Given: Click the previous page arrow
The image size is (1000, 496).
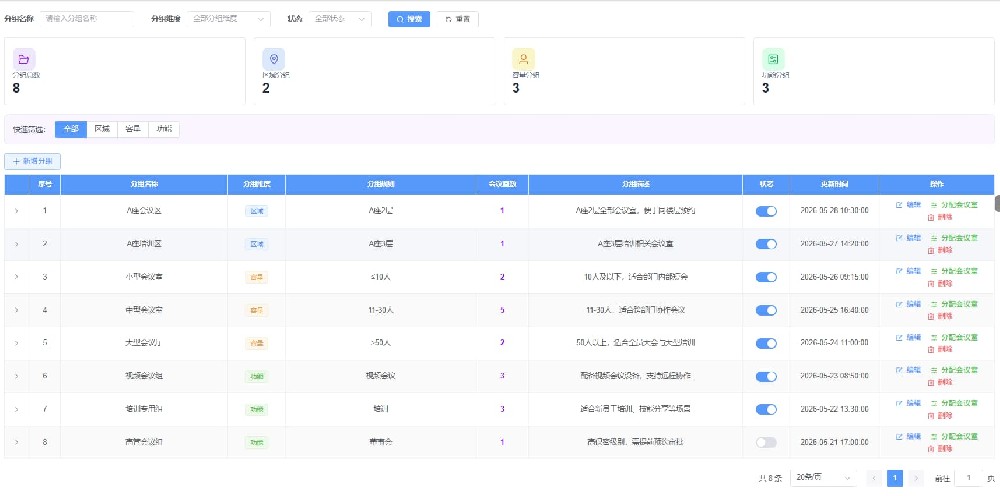Looking at the screenshot, I should click(x=874, y=478).
